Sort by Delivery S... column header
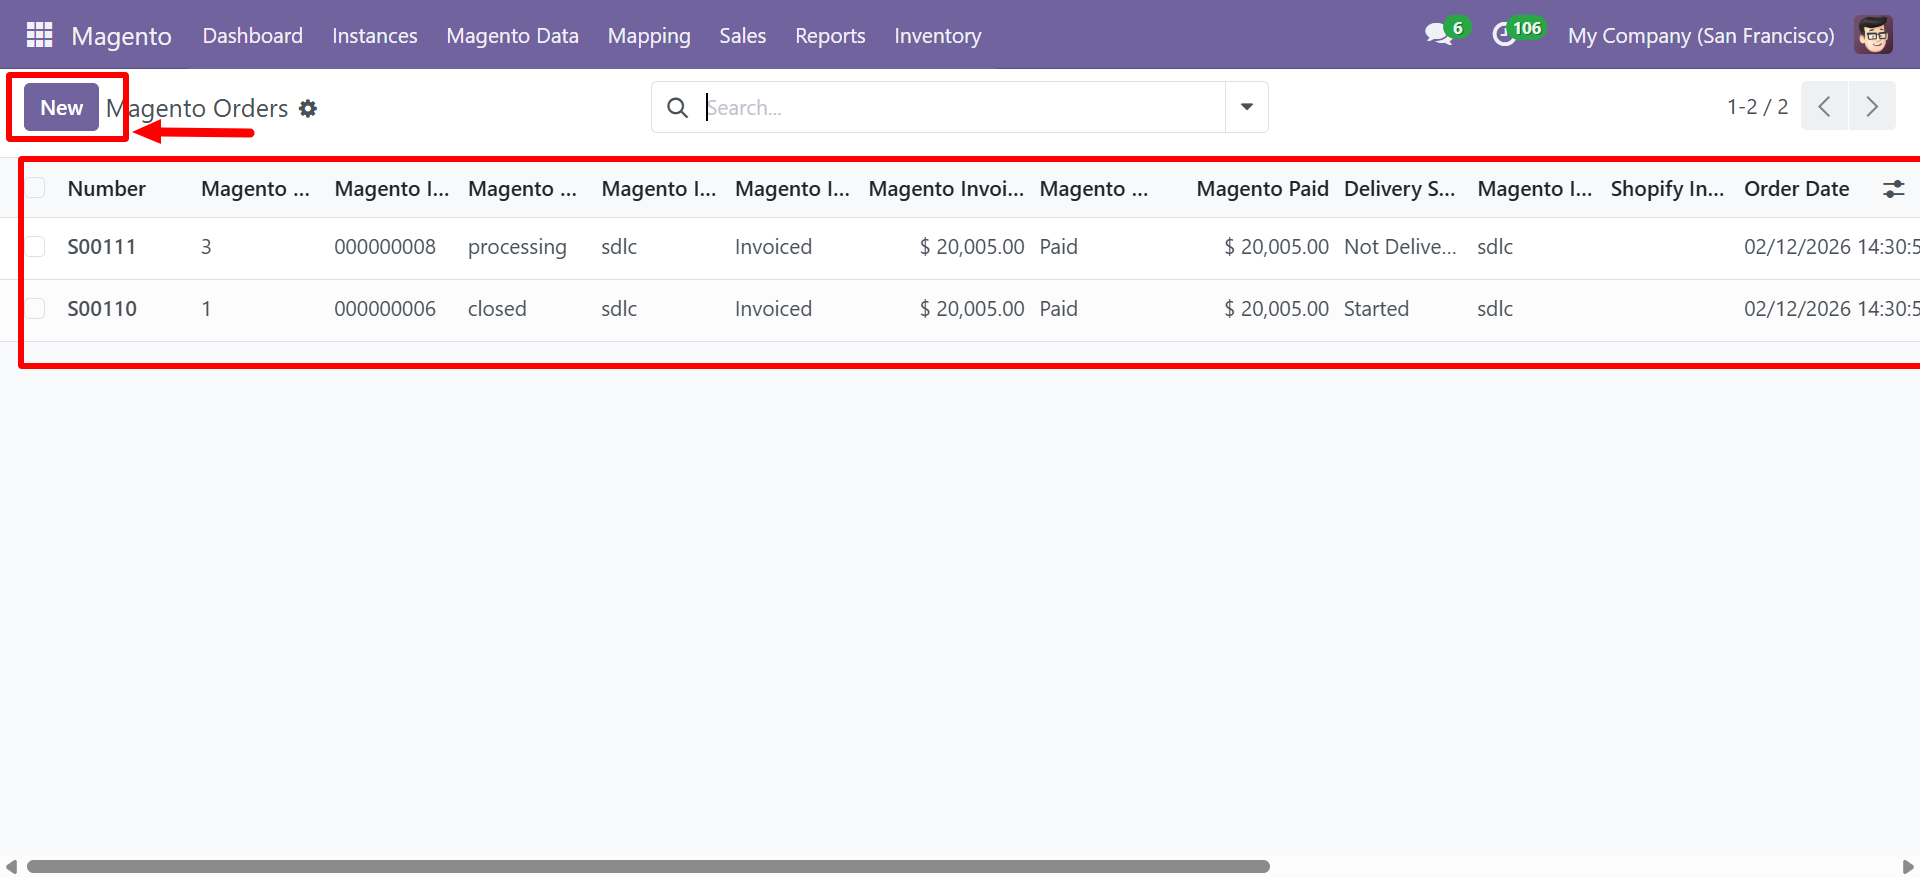This screenshot has width=1920, height=878. pos(1399,189)
